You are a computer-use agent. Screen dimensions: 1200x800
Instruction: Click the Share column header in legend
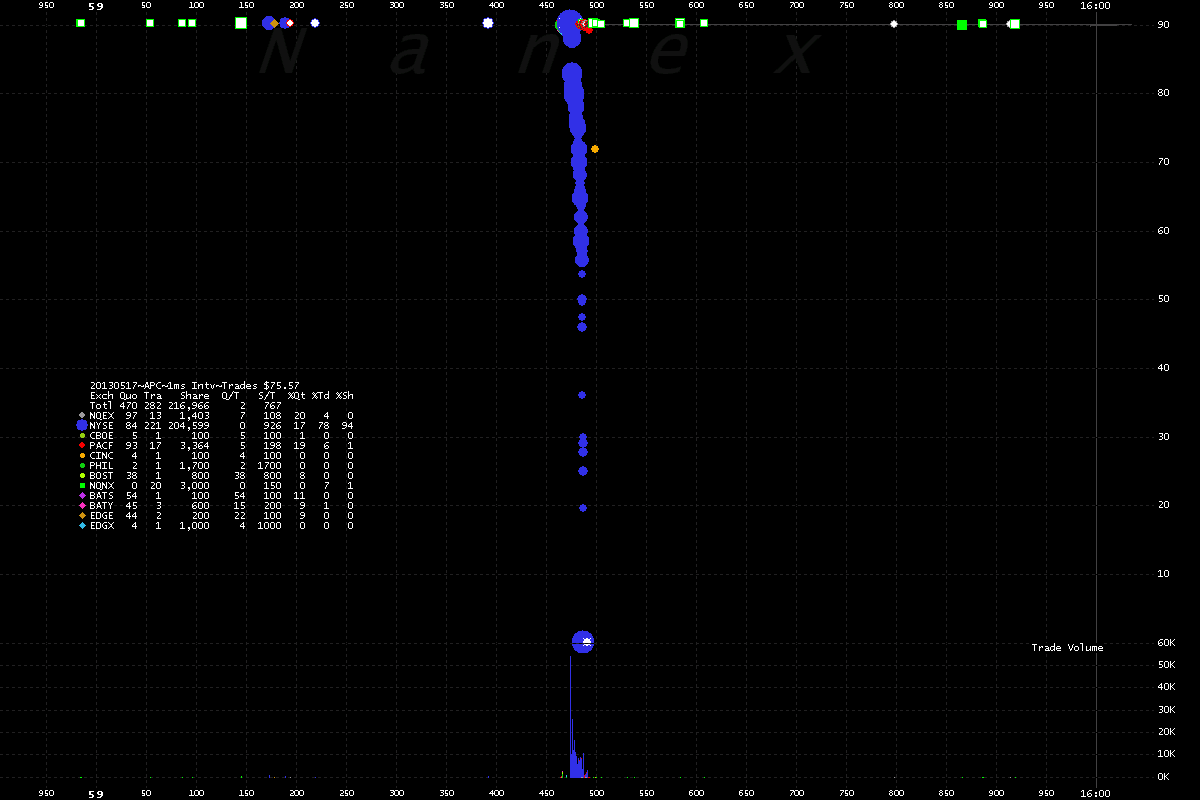pyautogui.click(x=194, y=395)
